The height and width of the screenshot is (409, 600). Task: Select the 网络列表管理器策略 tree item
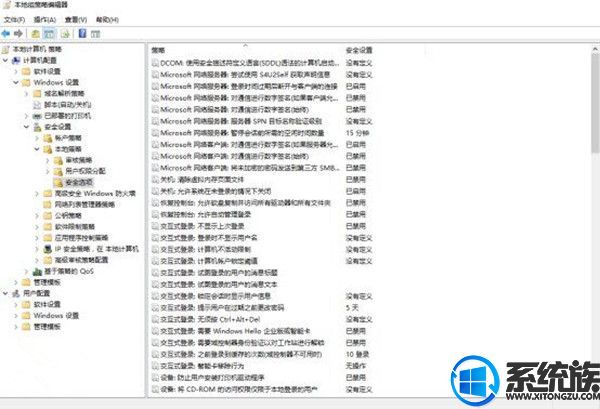[85, 205]
